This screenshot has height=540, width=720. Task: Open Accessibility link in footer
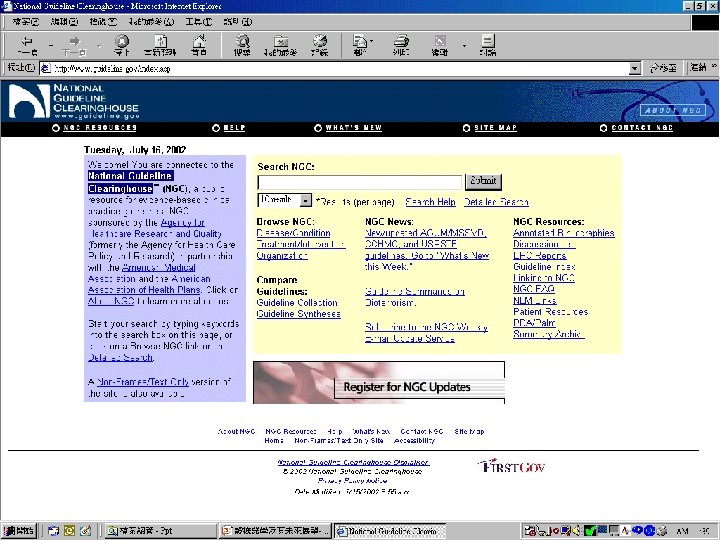(414, 440)
